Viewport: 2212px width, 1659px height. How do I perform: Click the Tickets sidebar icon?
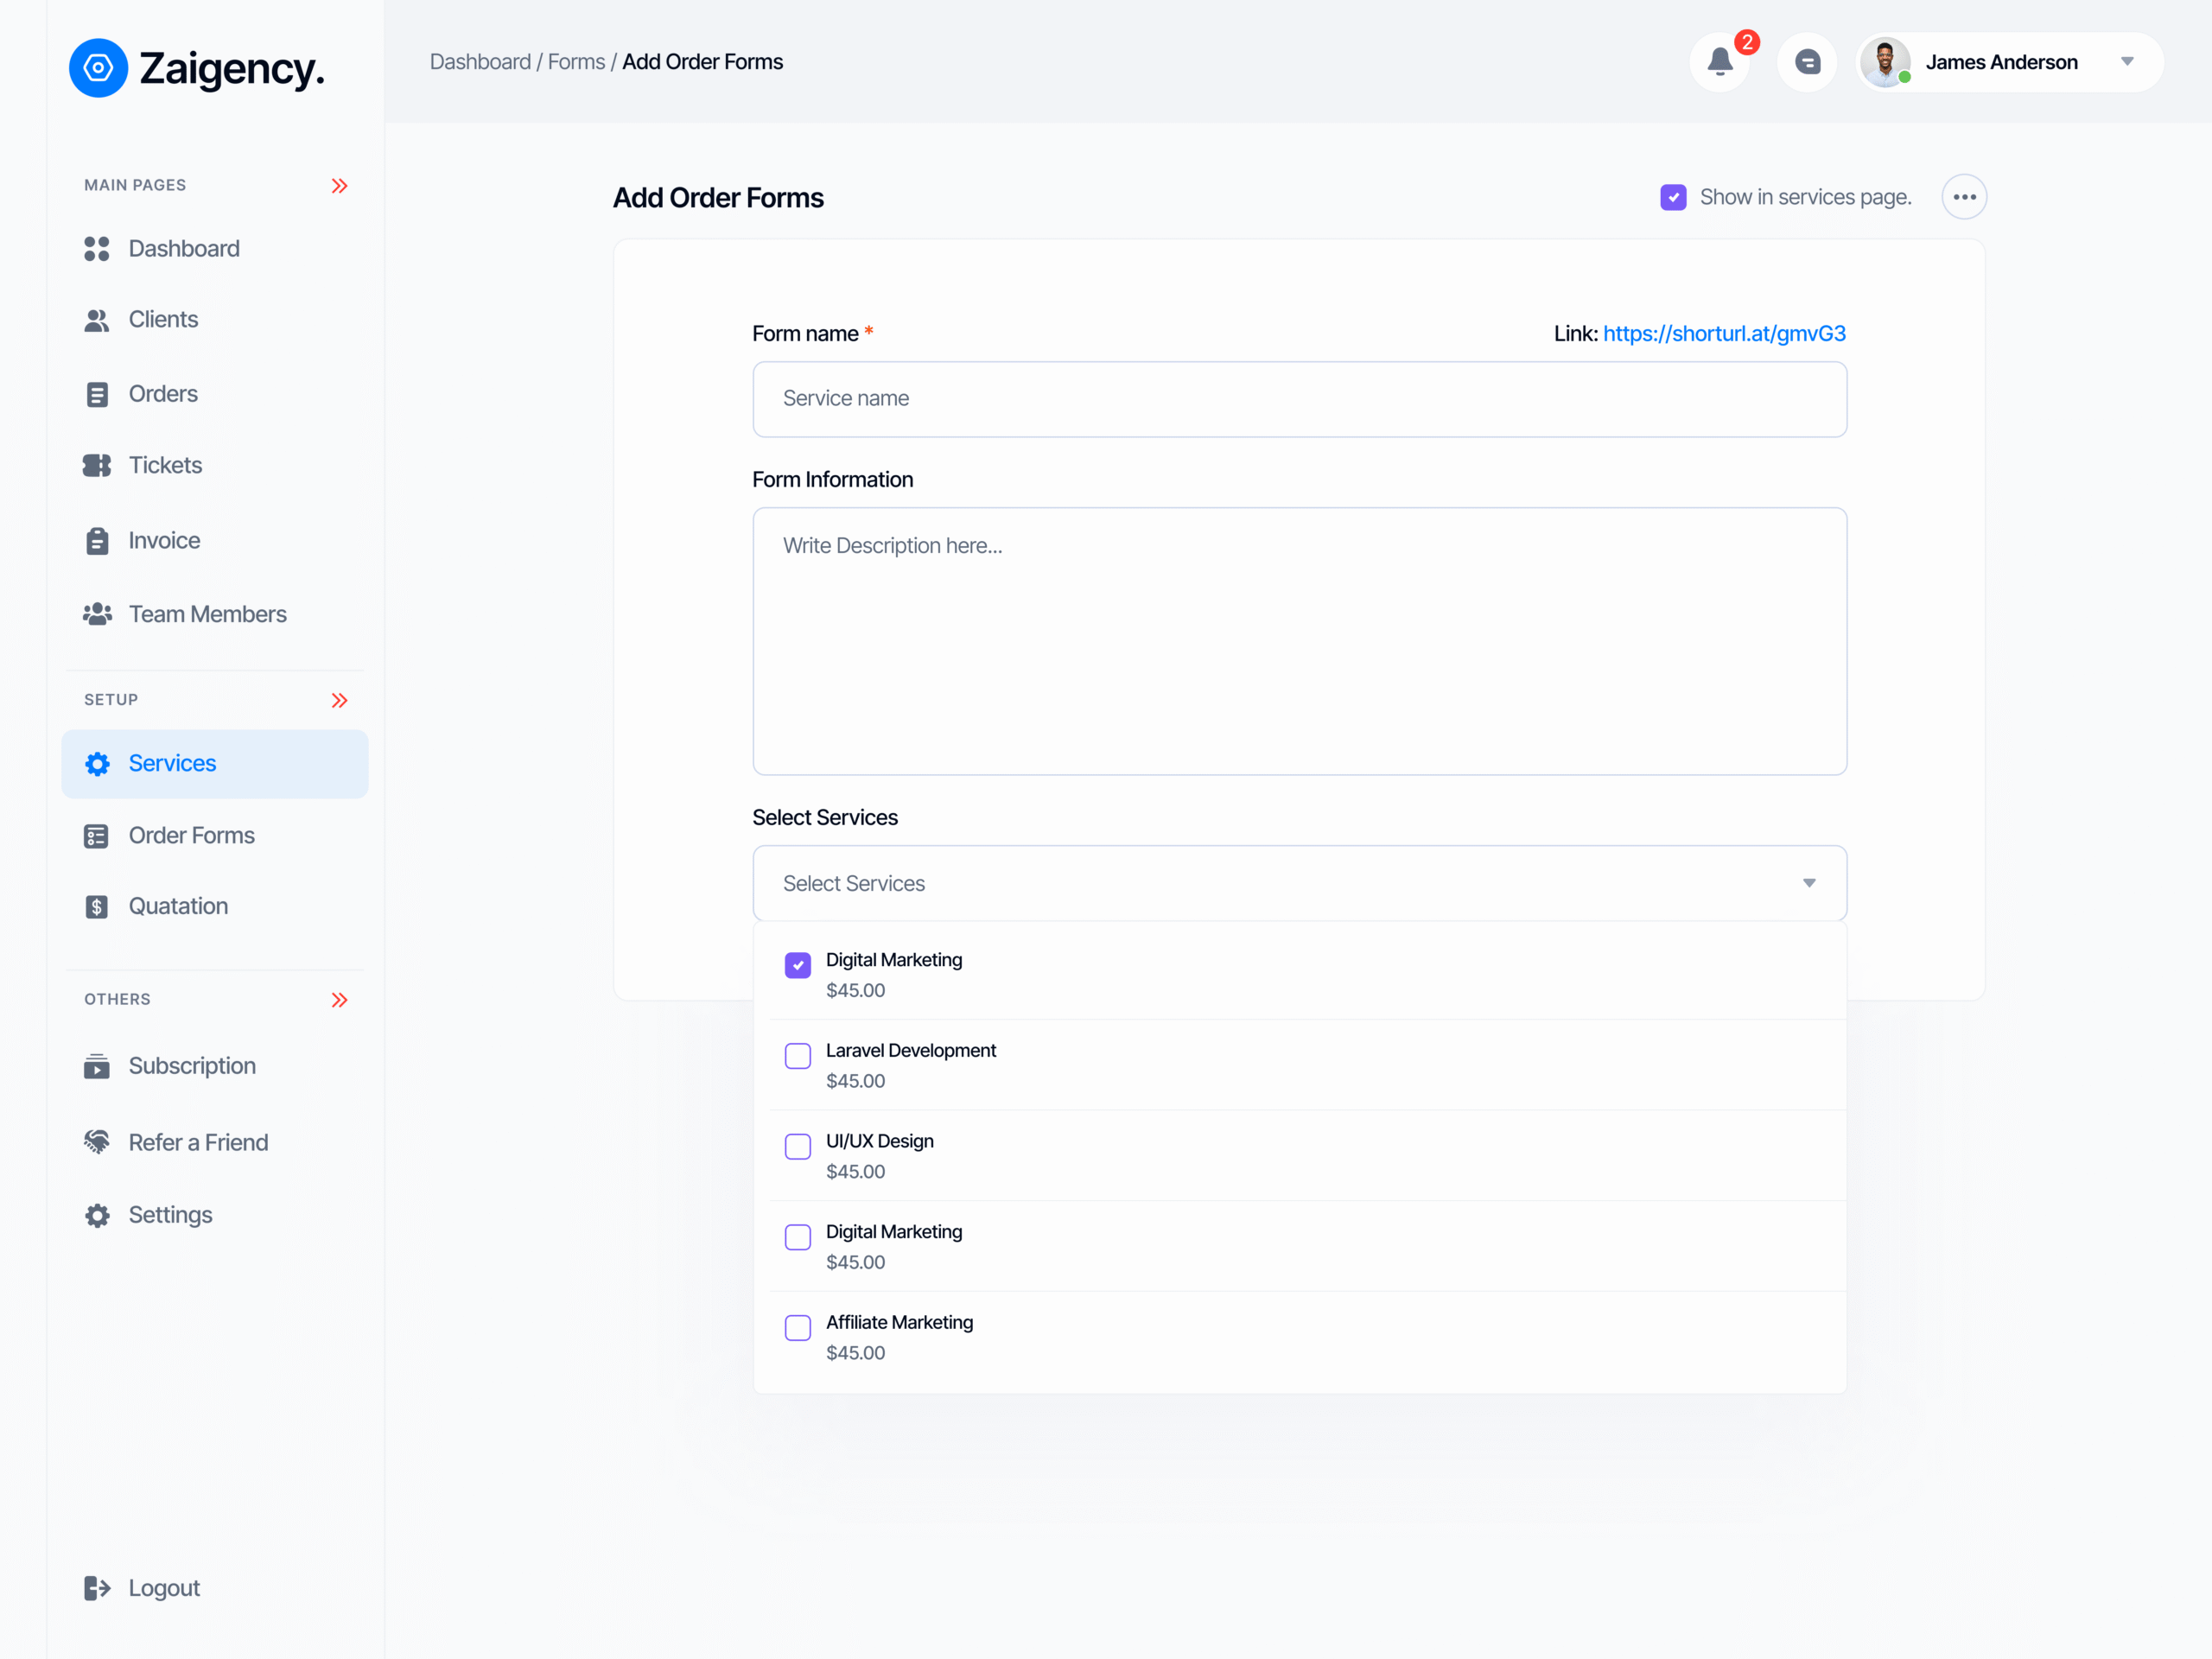97,465
